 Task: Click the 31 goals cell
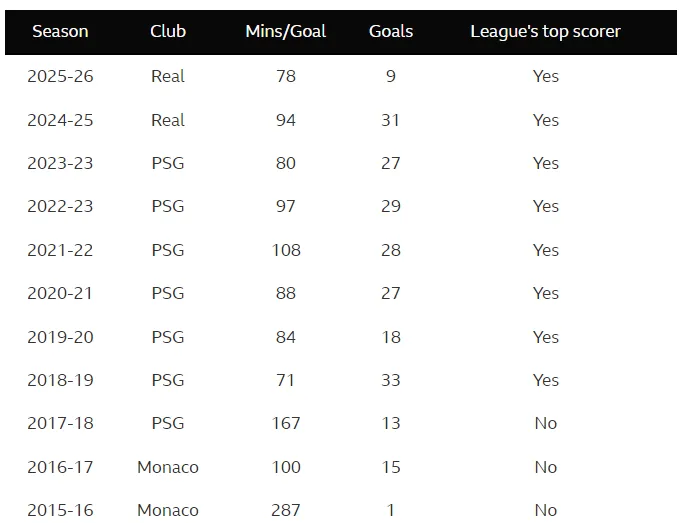391,120
